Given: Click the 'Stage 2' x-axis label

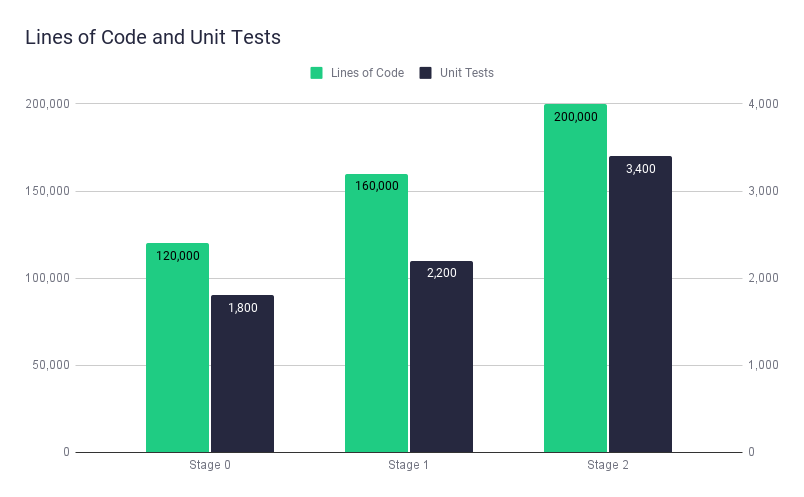Looking at the screenshot, I should [x=608, y=465].
